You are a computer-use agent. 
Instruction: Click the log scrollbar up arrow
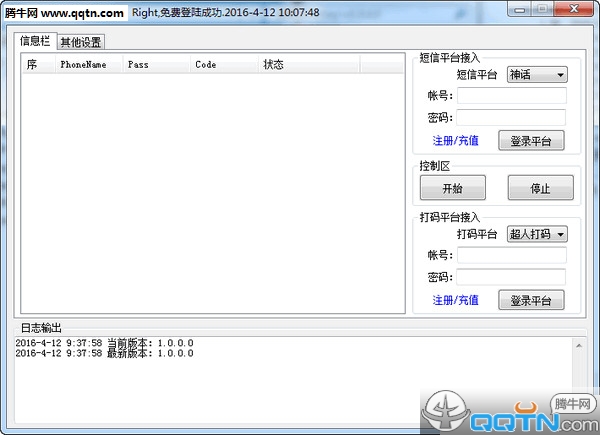pyautogui.click(x=579, y=346)
